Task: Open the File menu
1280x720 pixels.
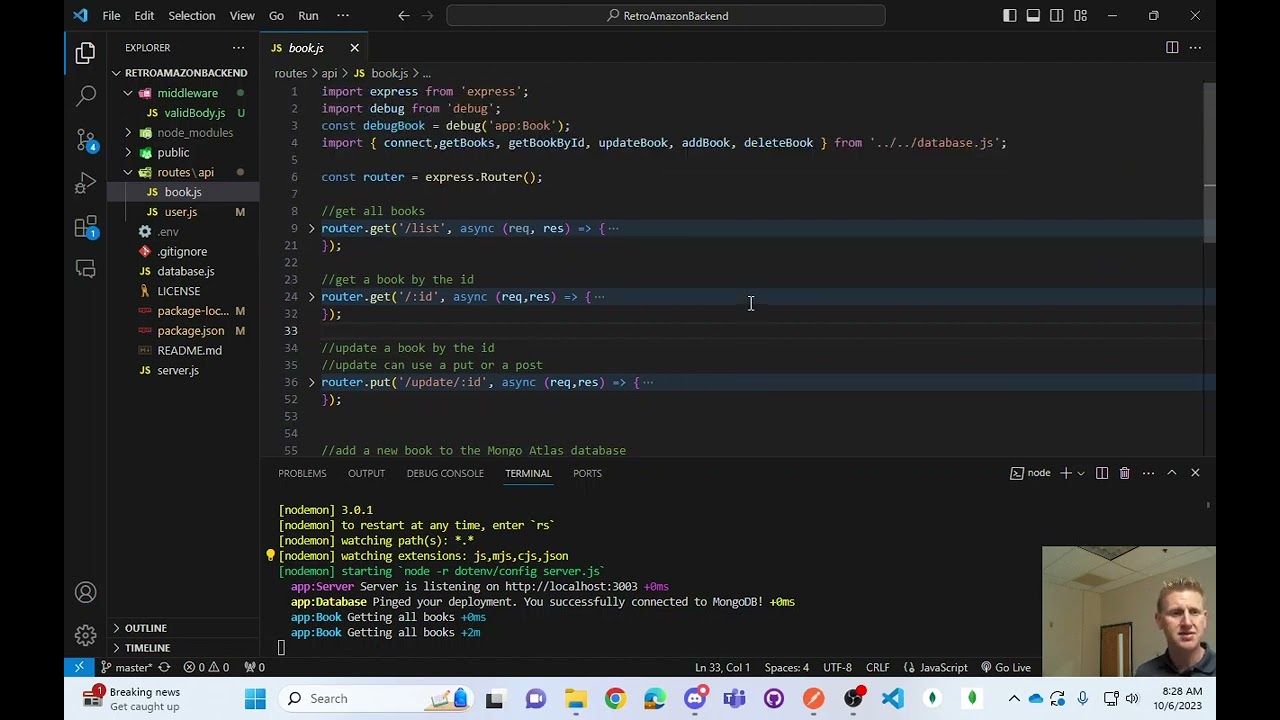Action: 111,15
